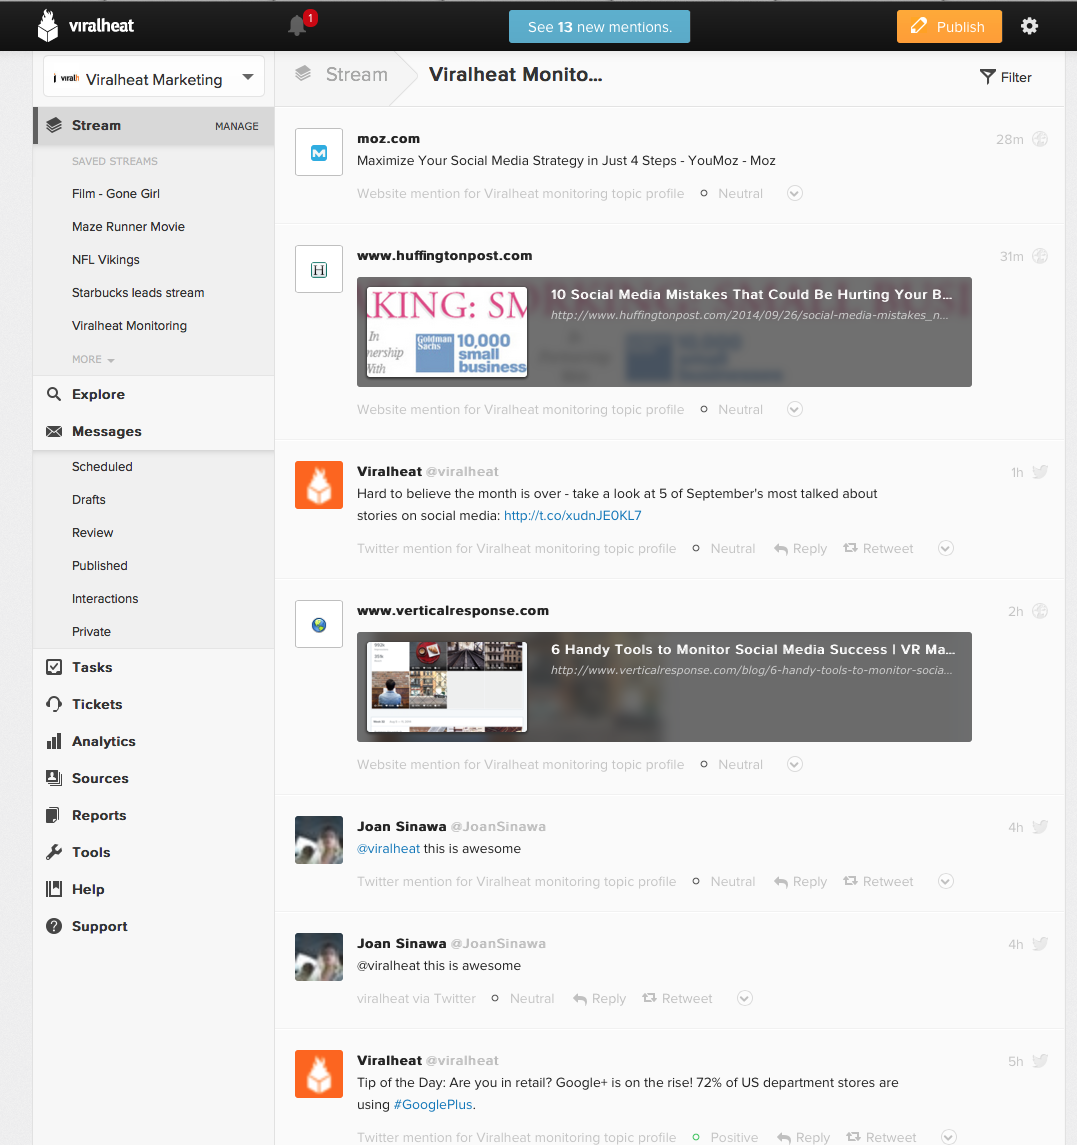This screenshot has width=1077, height=1145.
Task: Toggle Neutral sentiment on moz.com mention
Action: pos(732,194)
